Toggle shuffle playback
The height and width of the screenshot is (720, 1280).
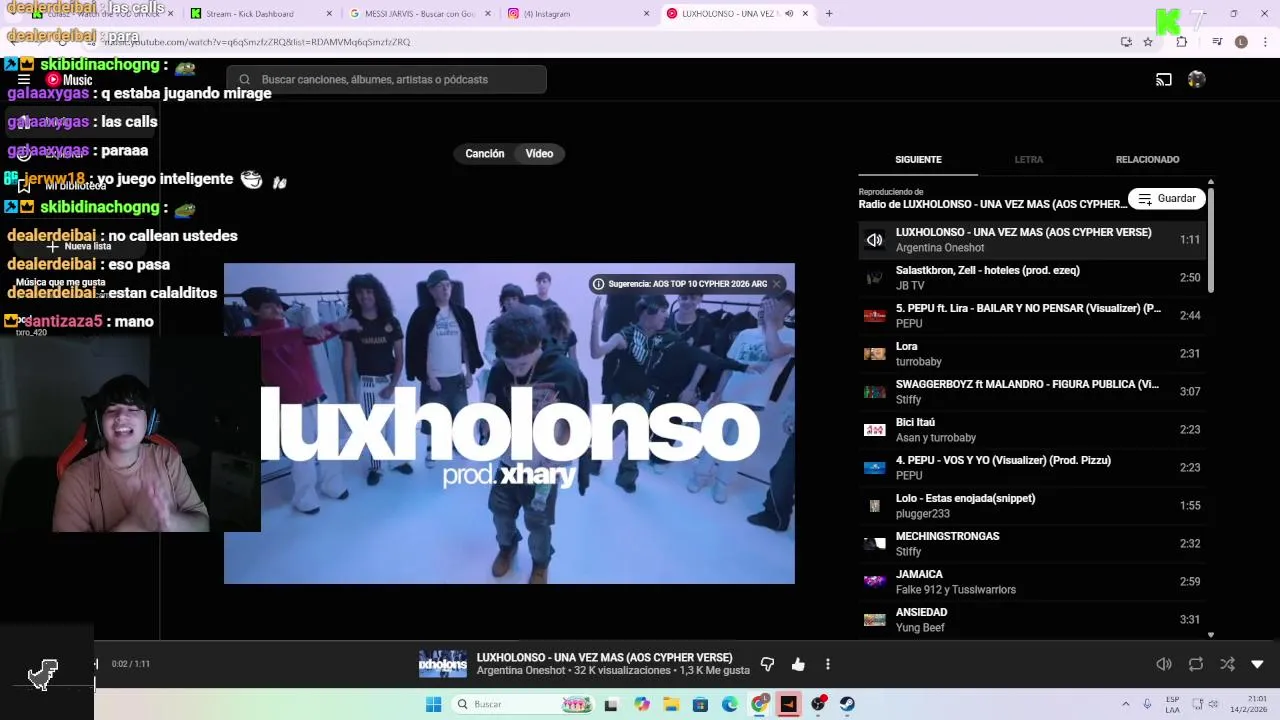click(x=1227, y=664)
